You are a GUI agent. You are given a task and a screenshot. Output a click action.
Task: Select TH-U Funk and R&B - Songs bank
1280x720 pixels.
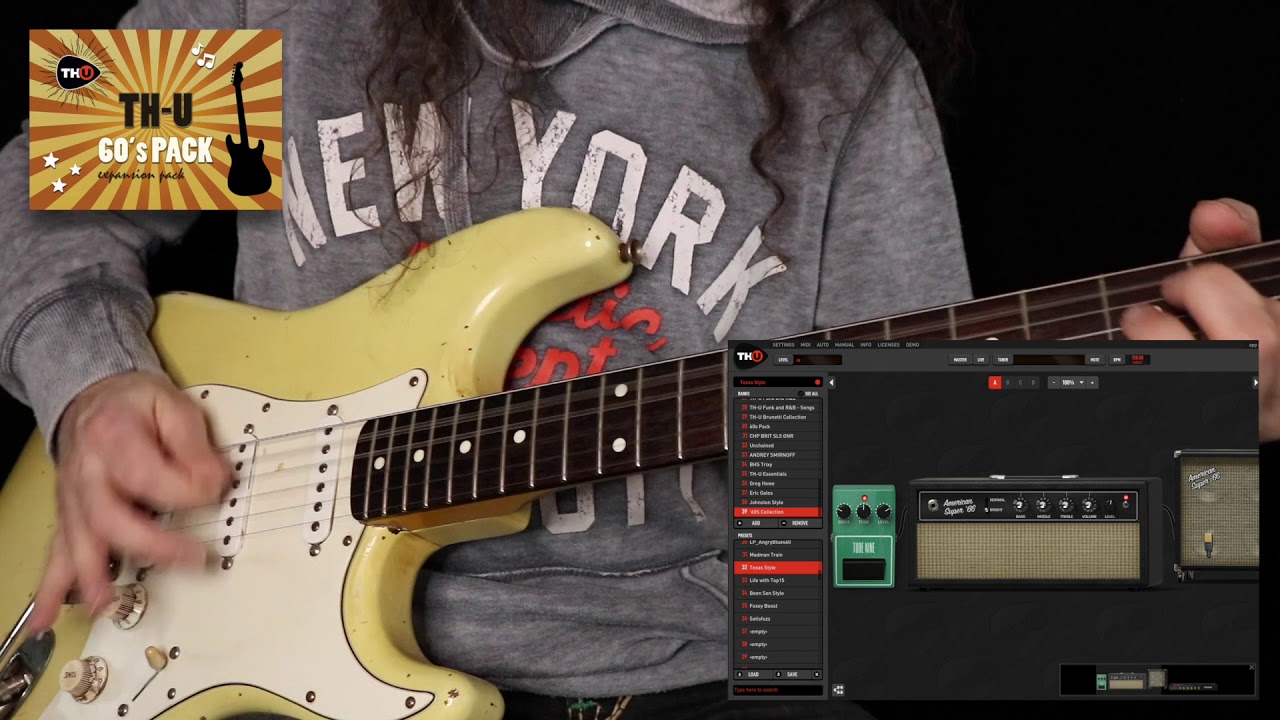(778, 408)
